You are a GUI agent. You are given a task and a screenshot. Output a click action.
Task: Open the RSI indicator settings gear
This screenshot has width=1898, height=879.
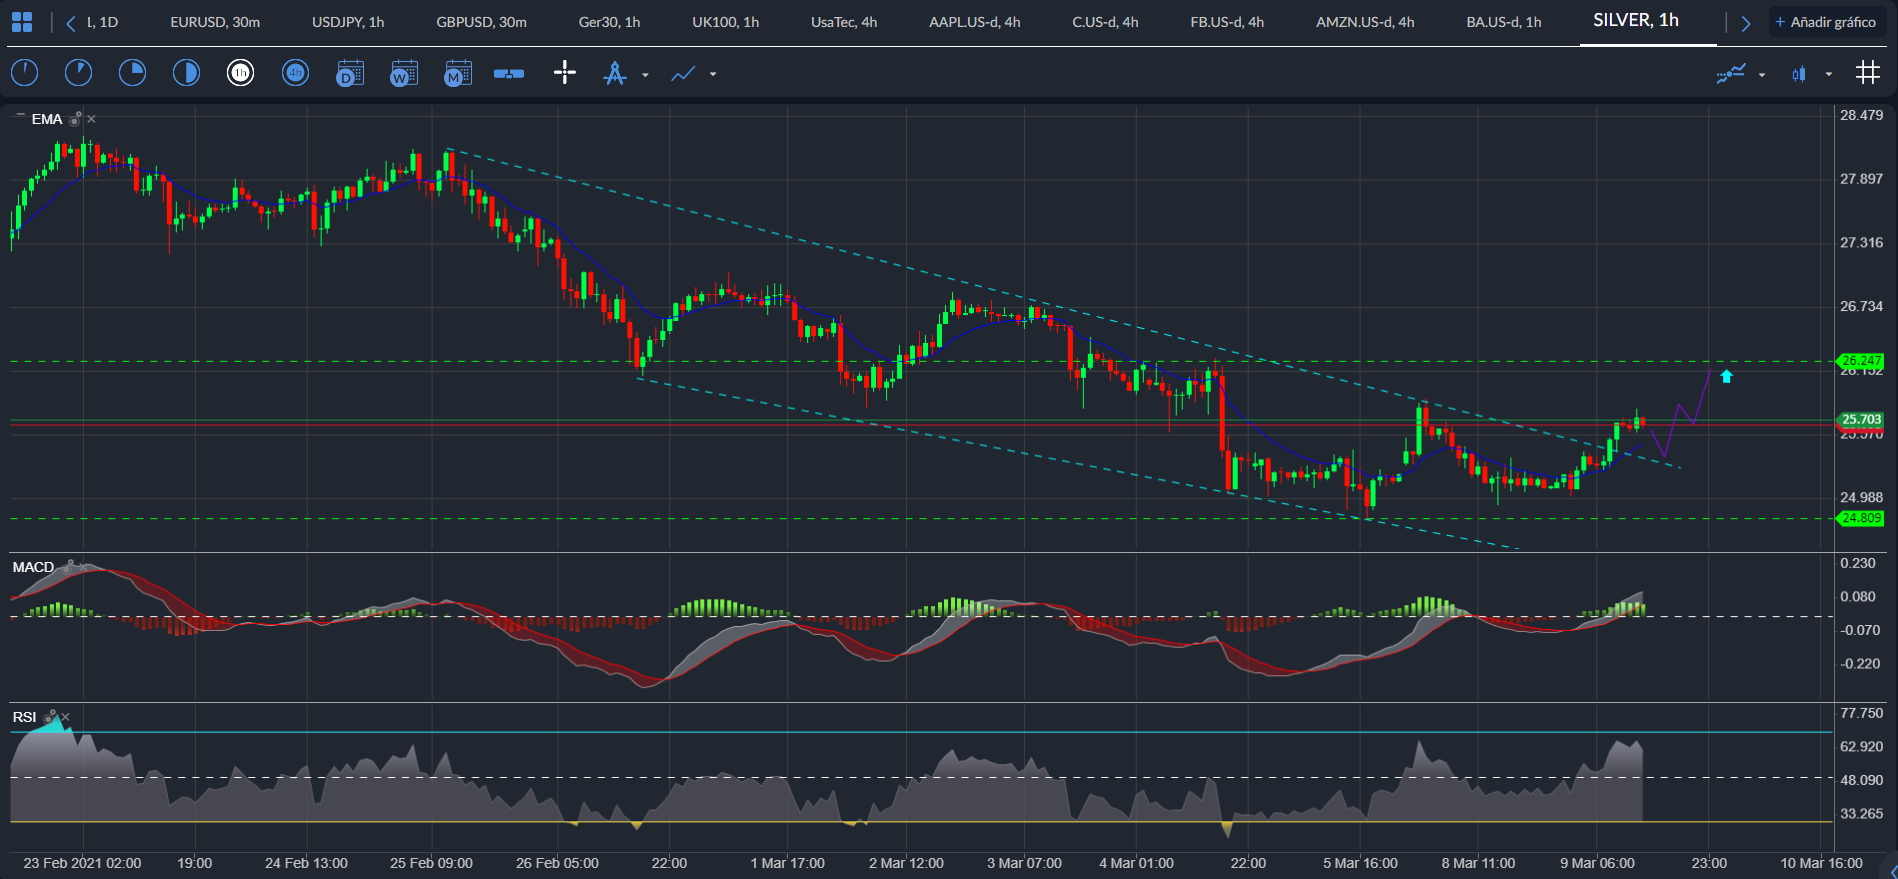51,717
